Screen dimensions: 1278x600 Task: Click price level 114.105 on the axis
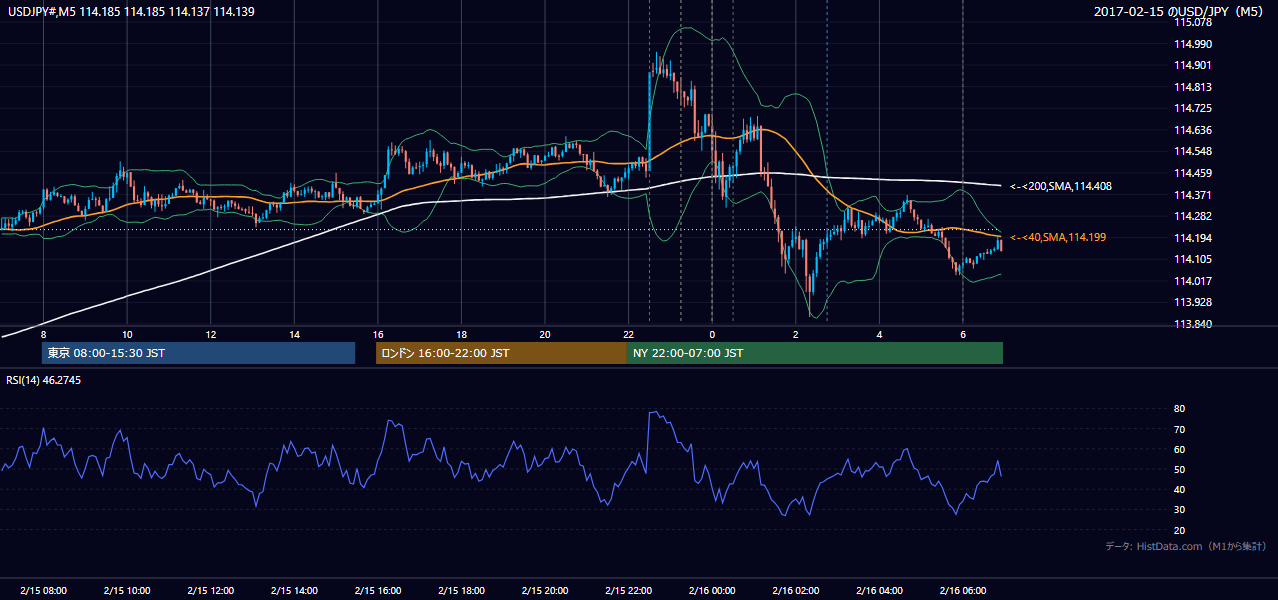1193,259
